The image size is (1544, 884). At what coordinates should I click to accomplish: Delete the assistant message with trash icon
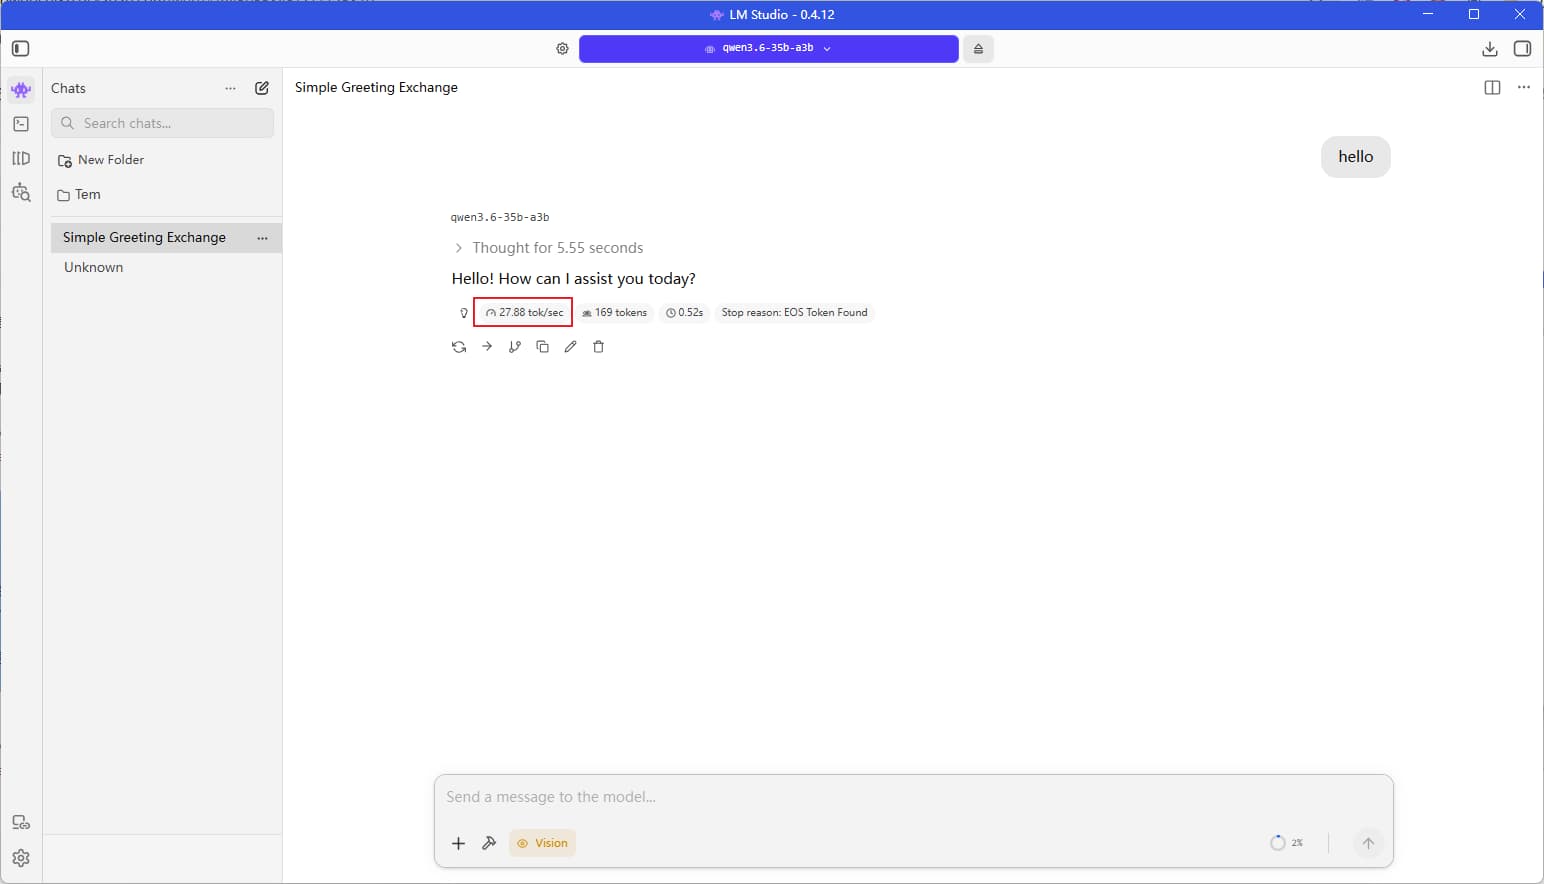point(598,347)
